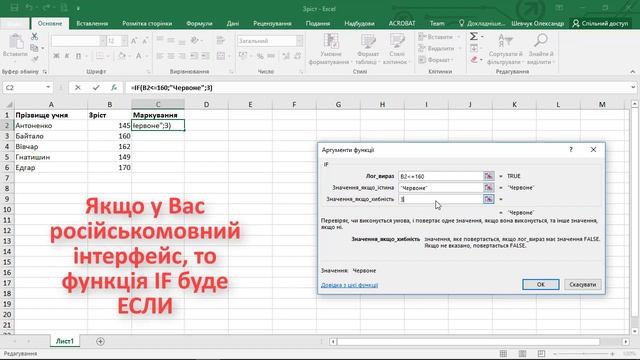Open Буфер обміну dialog launcher
This screenshot has width=640, height=360.
coord(45,72)
